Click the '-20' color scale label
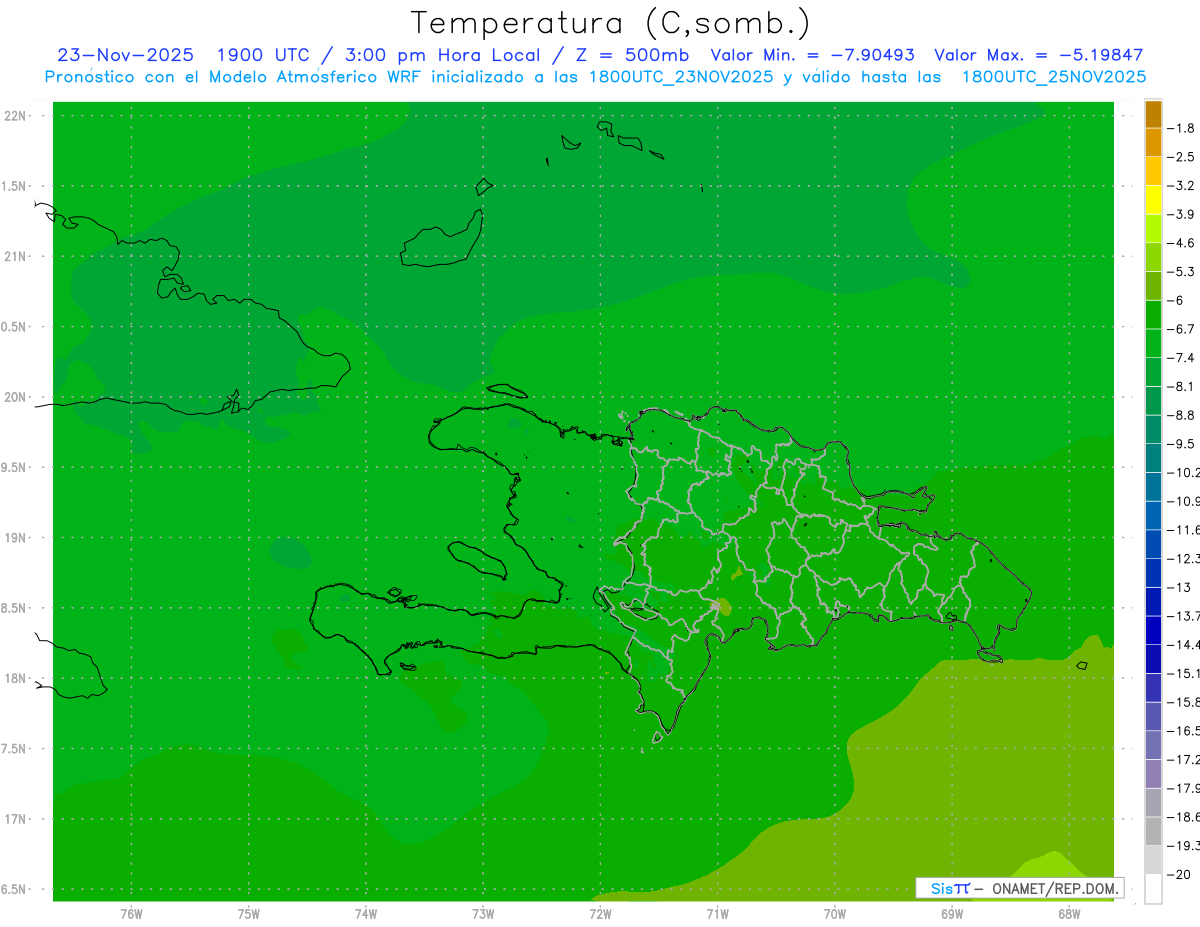 pos(1178,875)
